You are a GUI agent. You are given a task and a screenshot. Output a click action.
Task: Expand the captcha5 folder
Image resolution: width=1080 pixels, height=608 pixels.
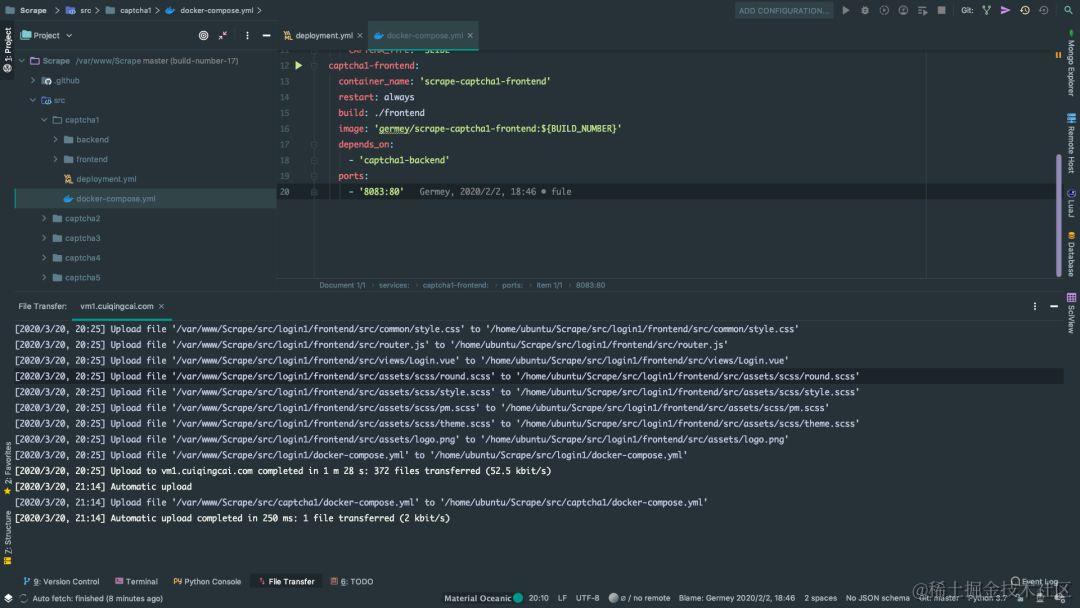click(44, 277)
